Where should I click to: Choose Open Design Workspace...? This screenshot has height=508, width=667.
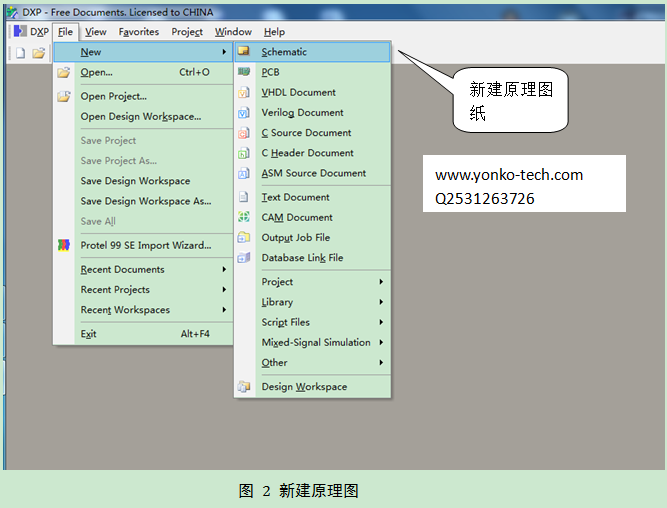[143, 116]
